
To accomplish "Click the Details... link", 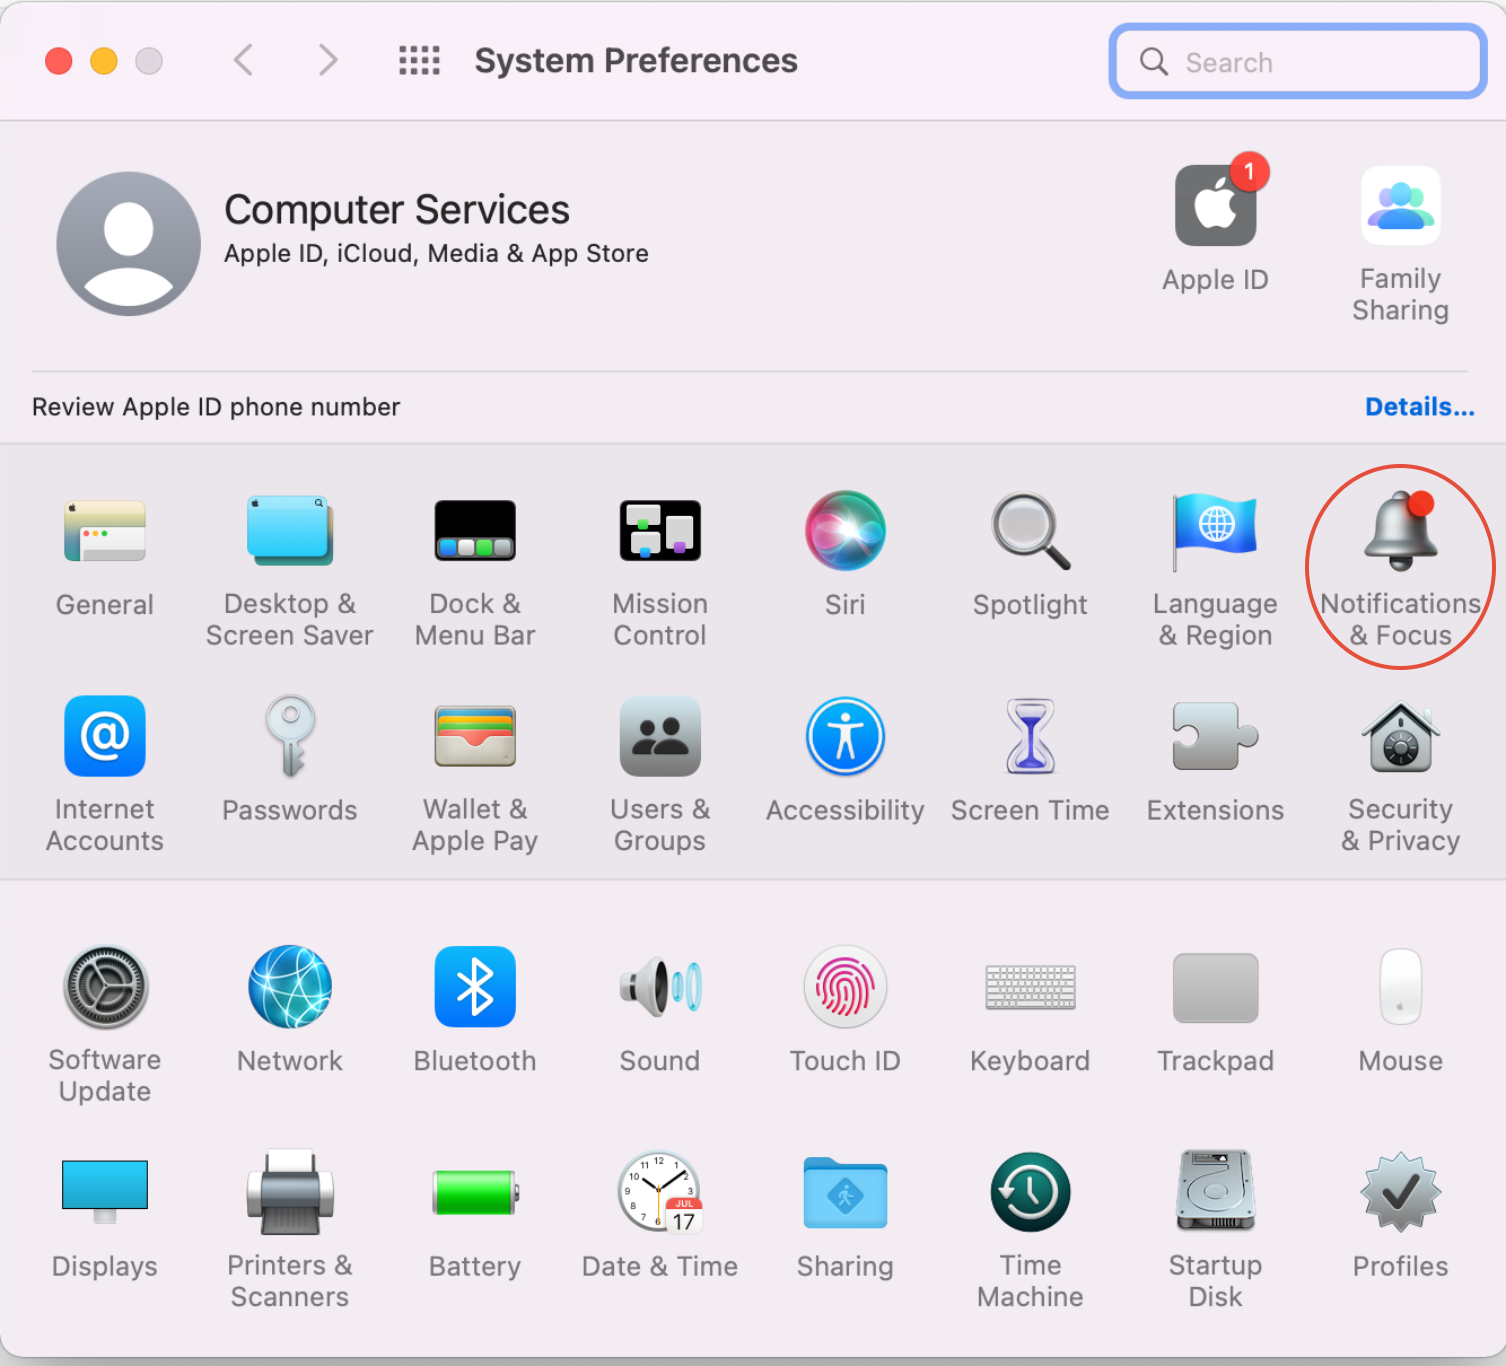I will tap(1420, 407).
